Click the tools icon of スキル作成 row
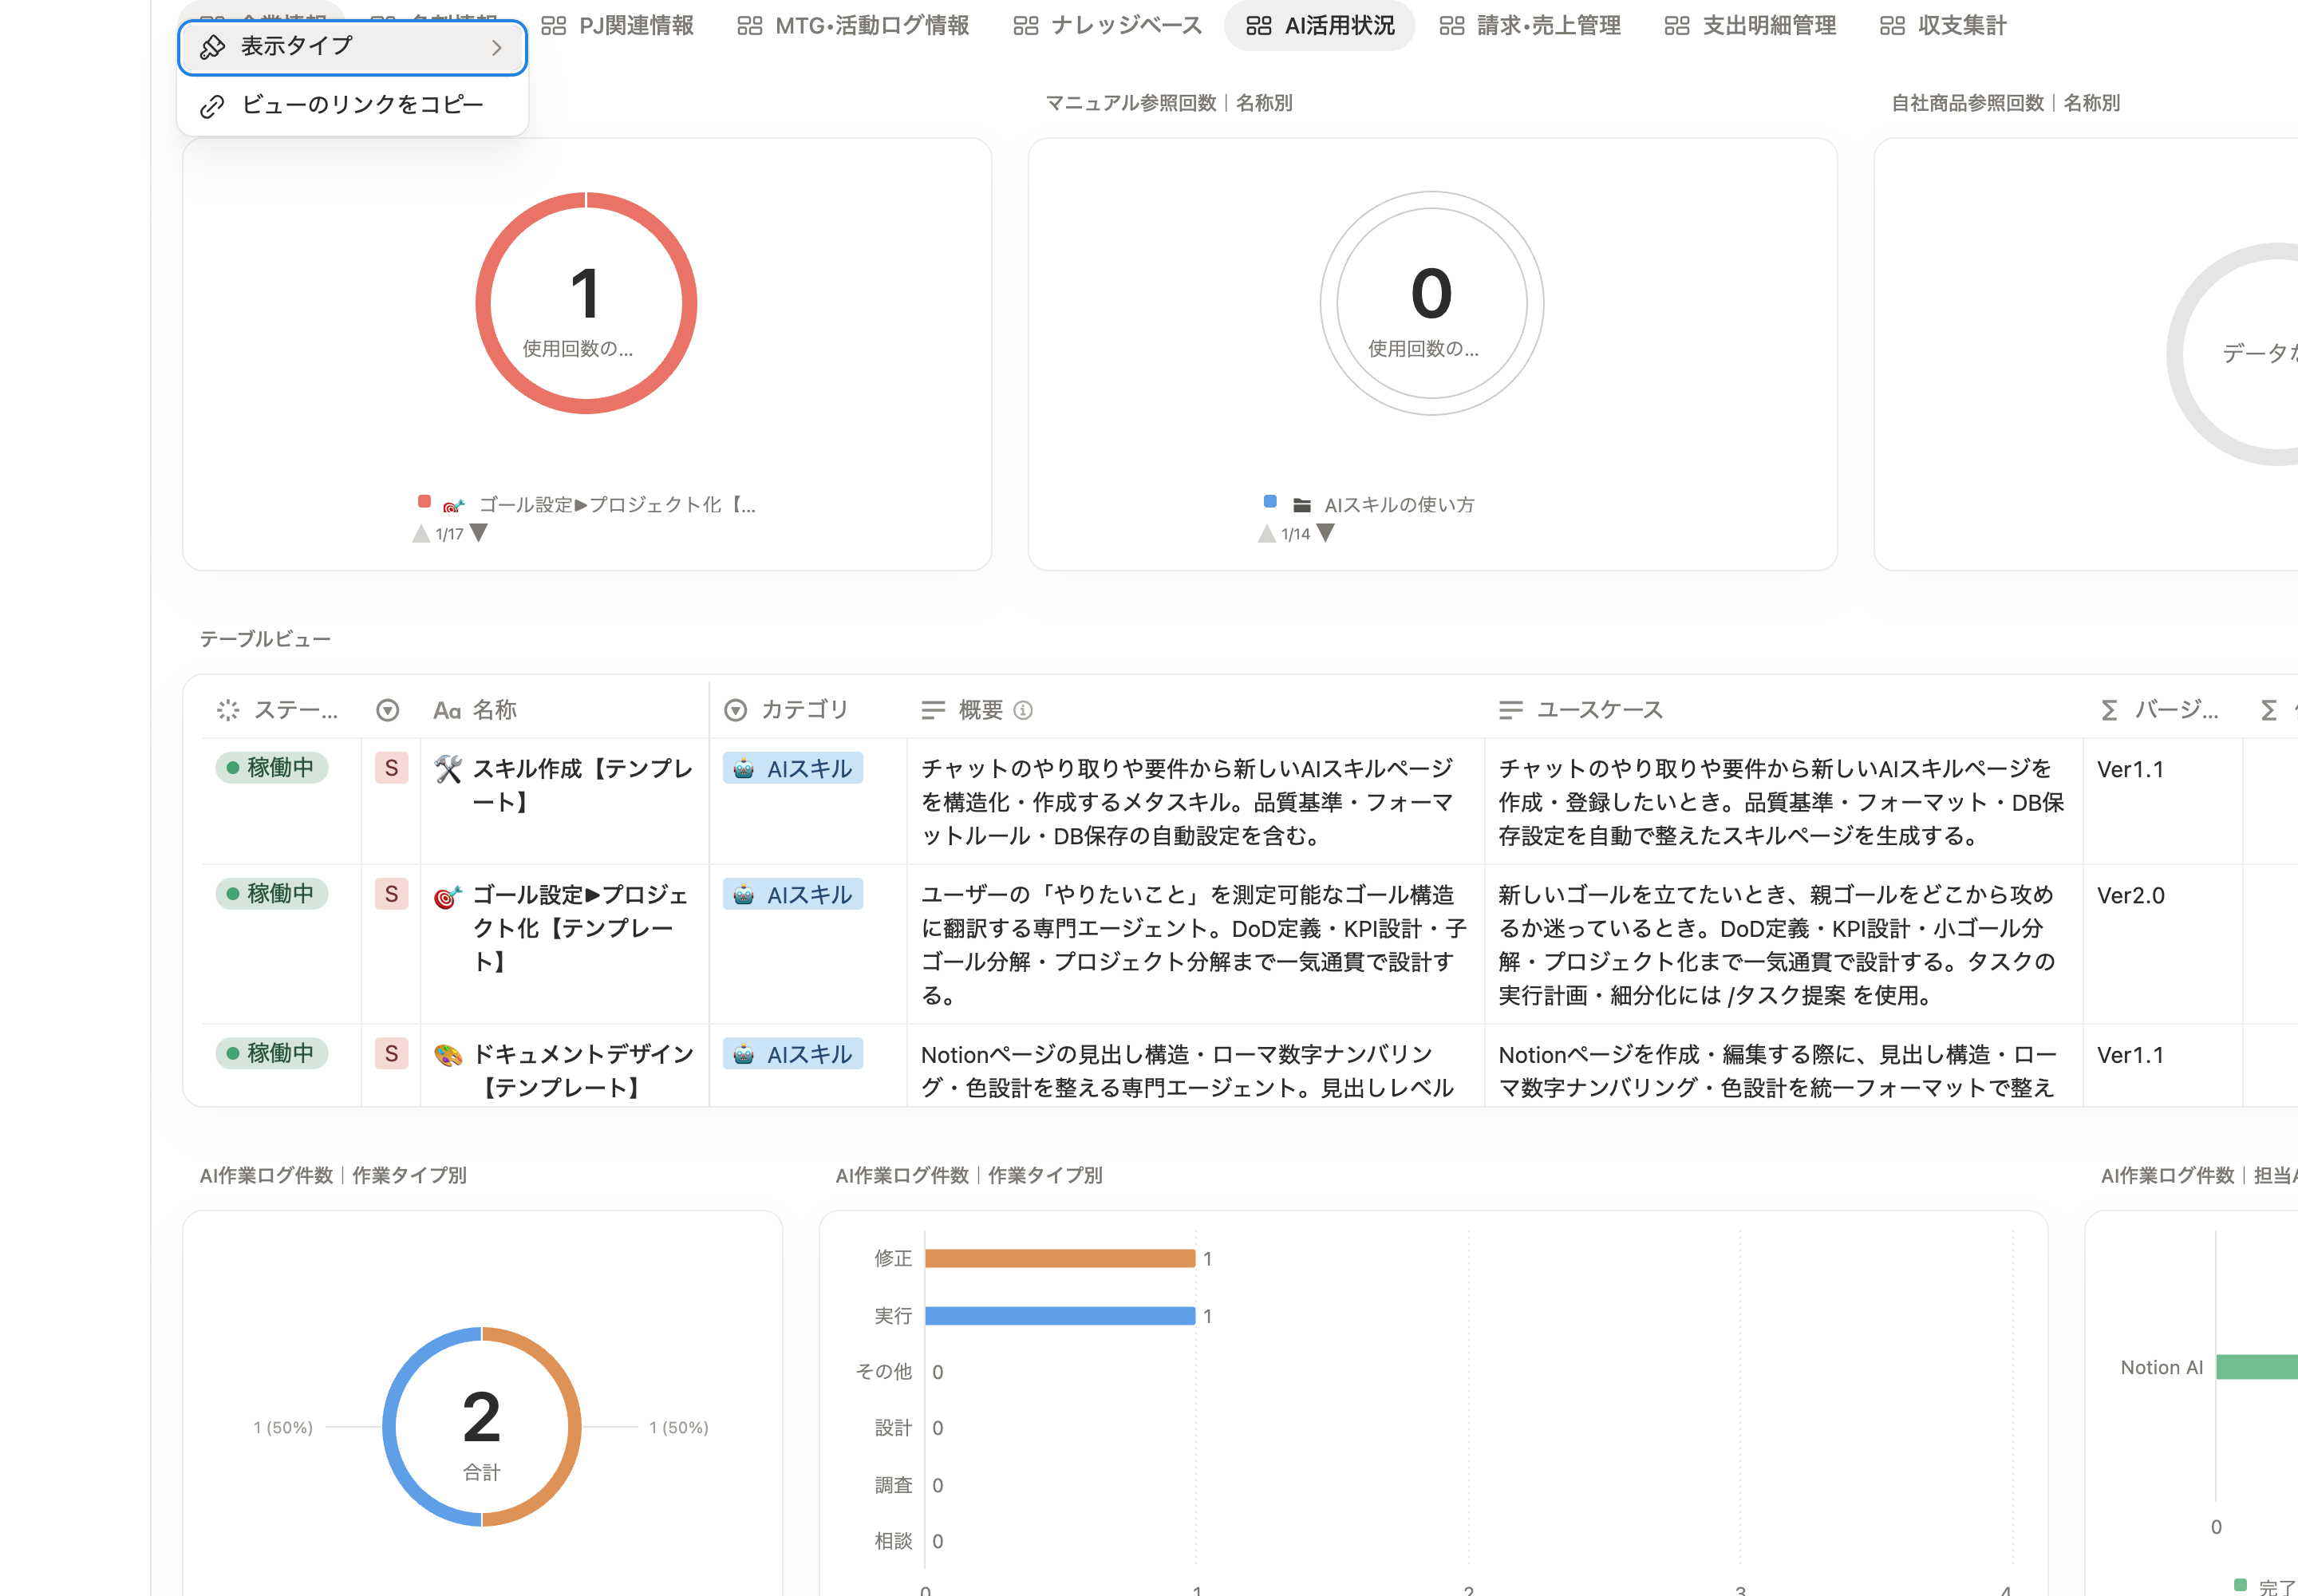The image size is (2298, 1596). pyautogui.click(x=448, y=768)
